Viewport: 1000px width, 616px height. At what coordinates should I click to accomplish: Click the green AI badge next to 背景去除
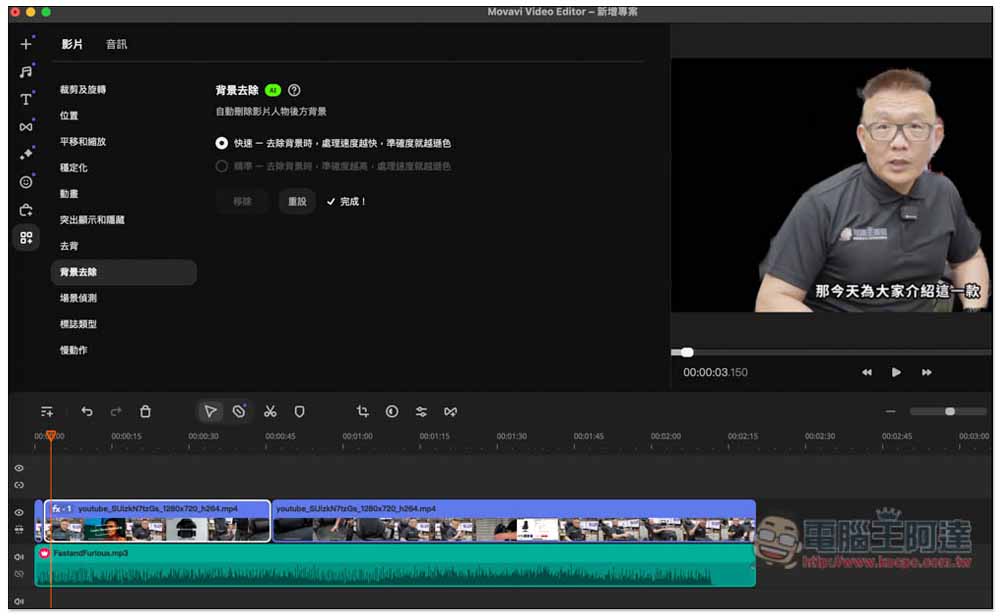tap(273, 91)
